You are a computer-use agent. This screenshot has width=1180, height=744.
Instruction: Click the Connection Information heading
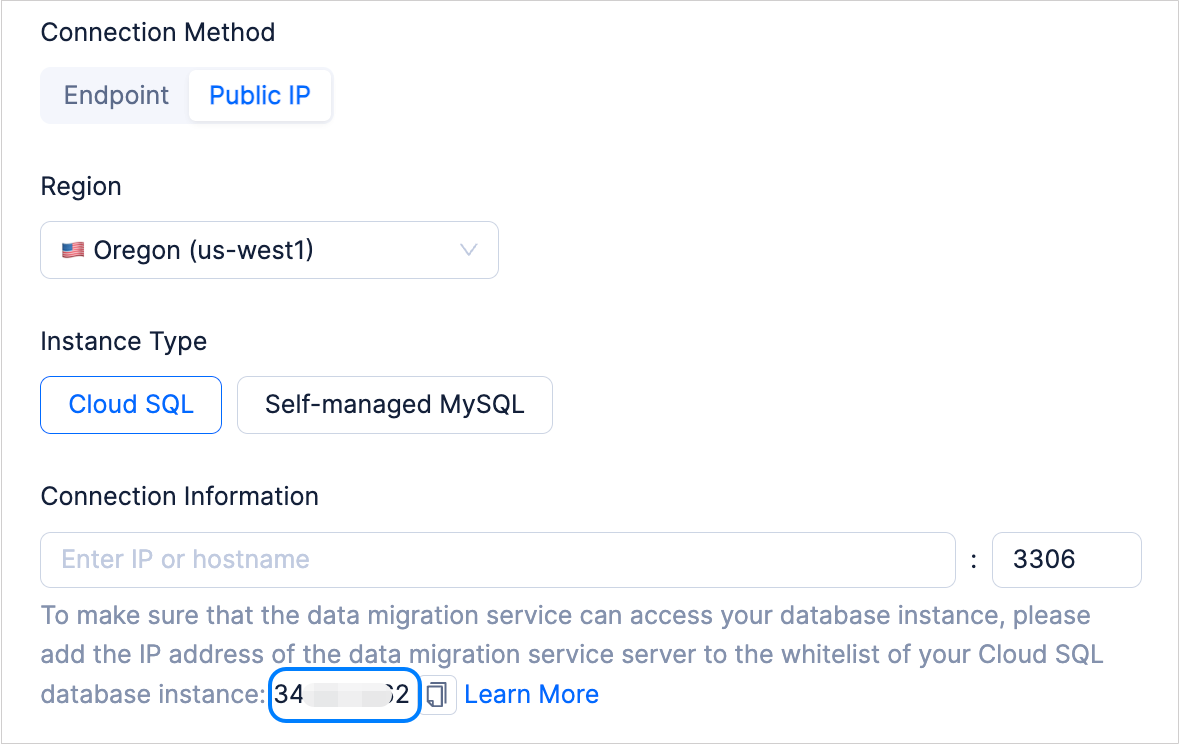tap(179, 497)
